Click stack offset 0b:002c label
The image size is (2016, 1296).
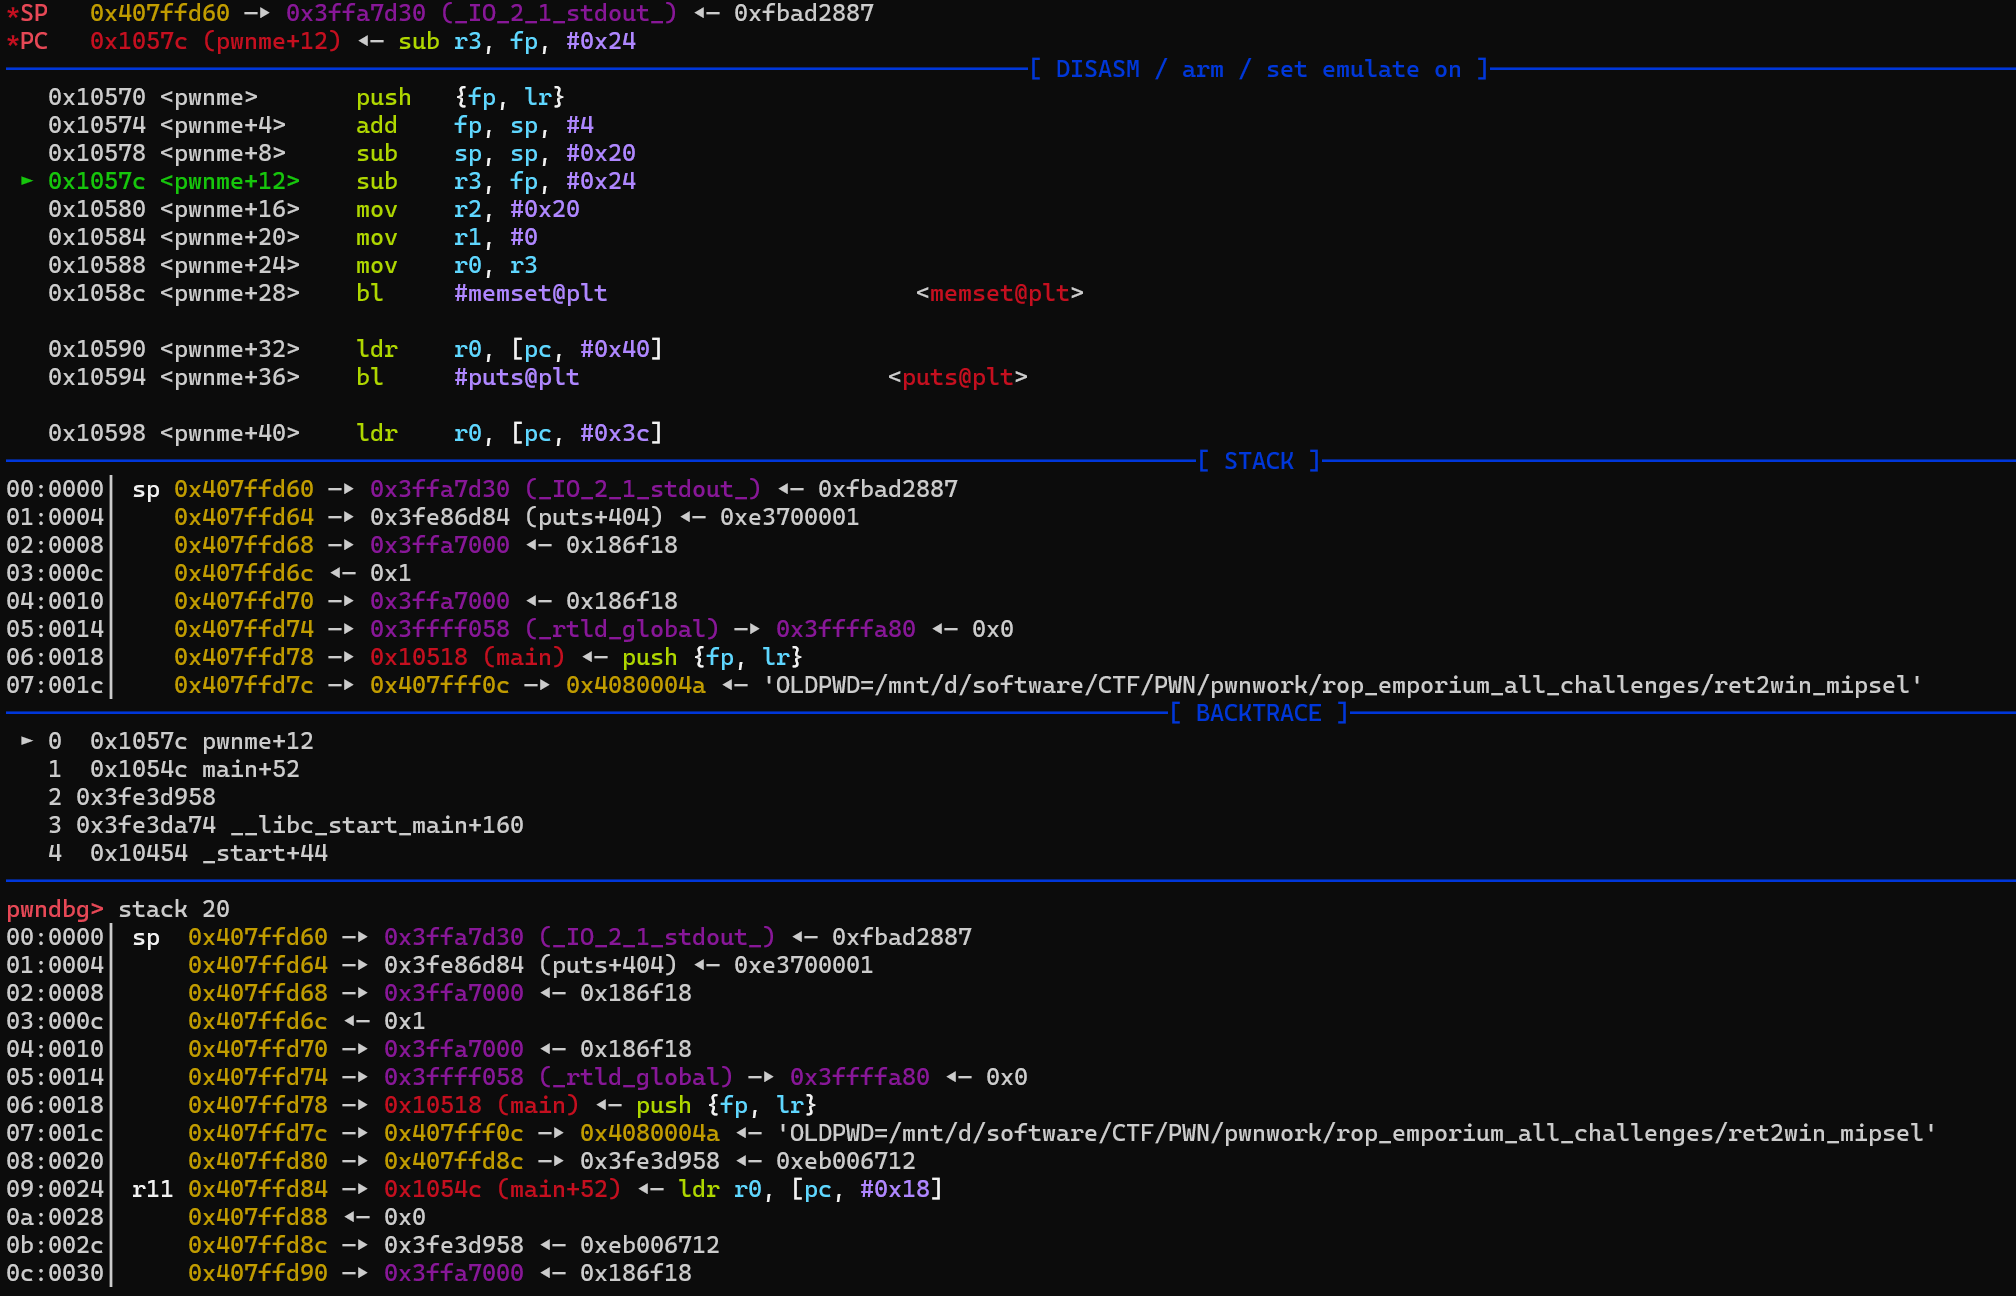(x=55, y=1245)
